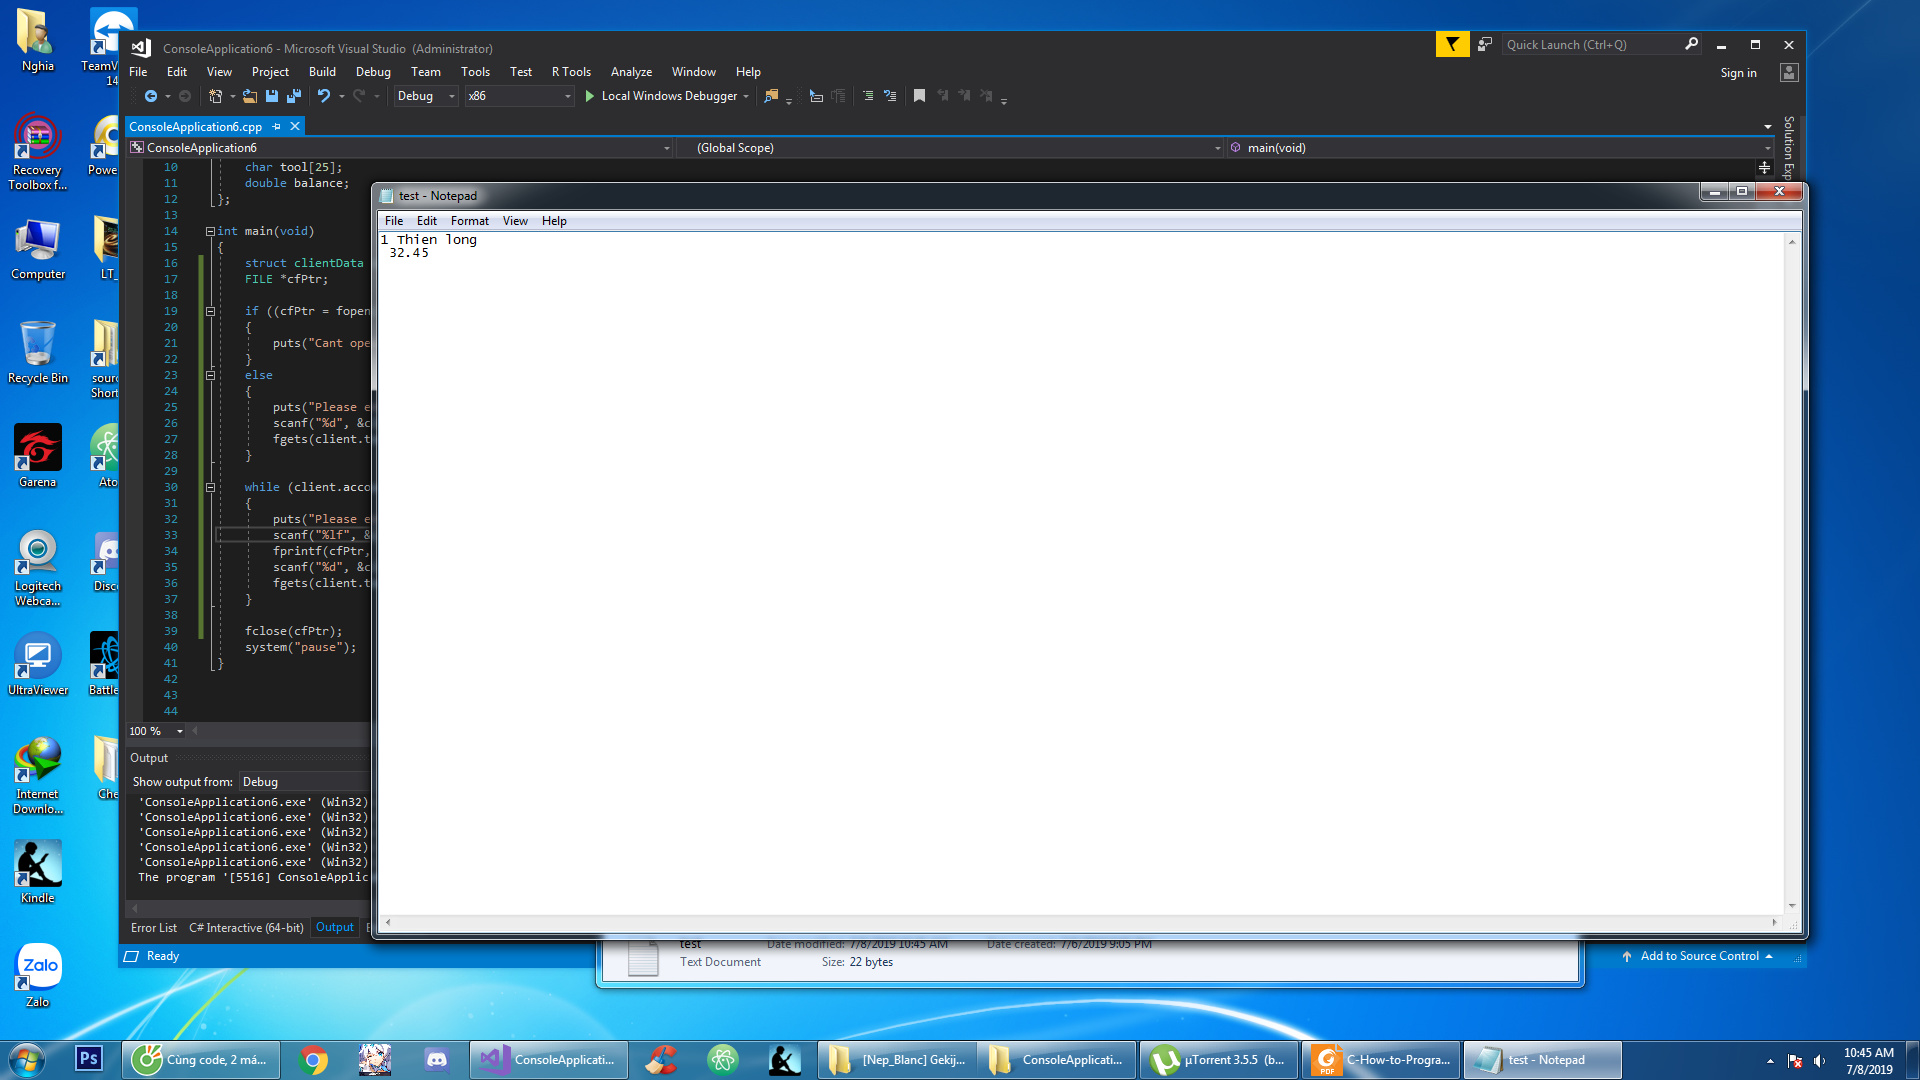Screen dimensions: 1920x1080
Task: Click the Visual Studio feedback flag icon
Action: (x=1452, y=45)
